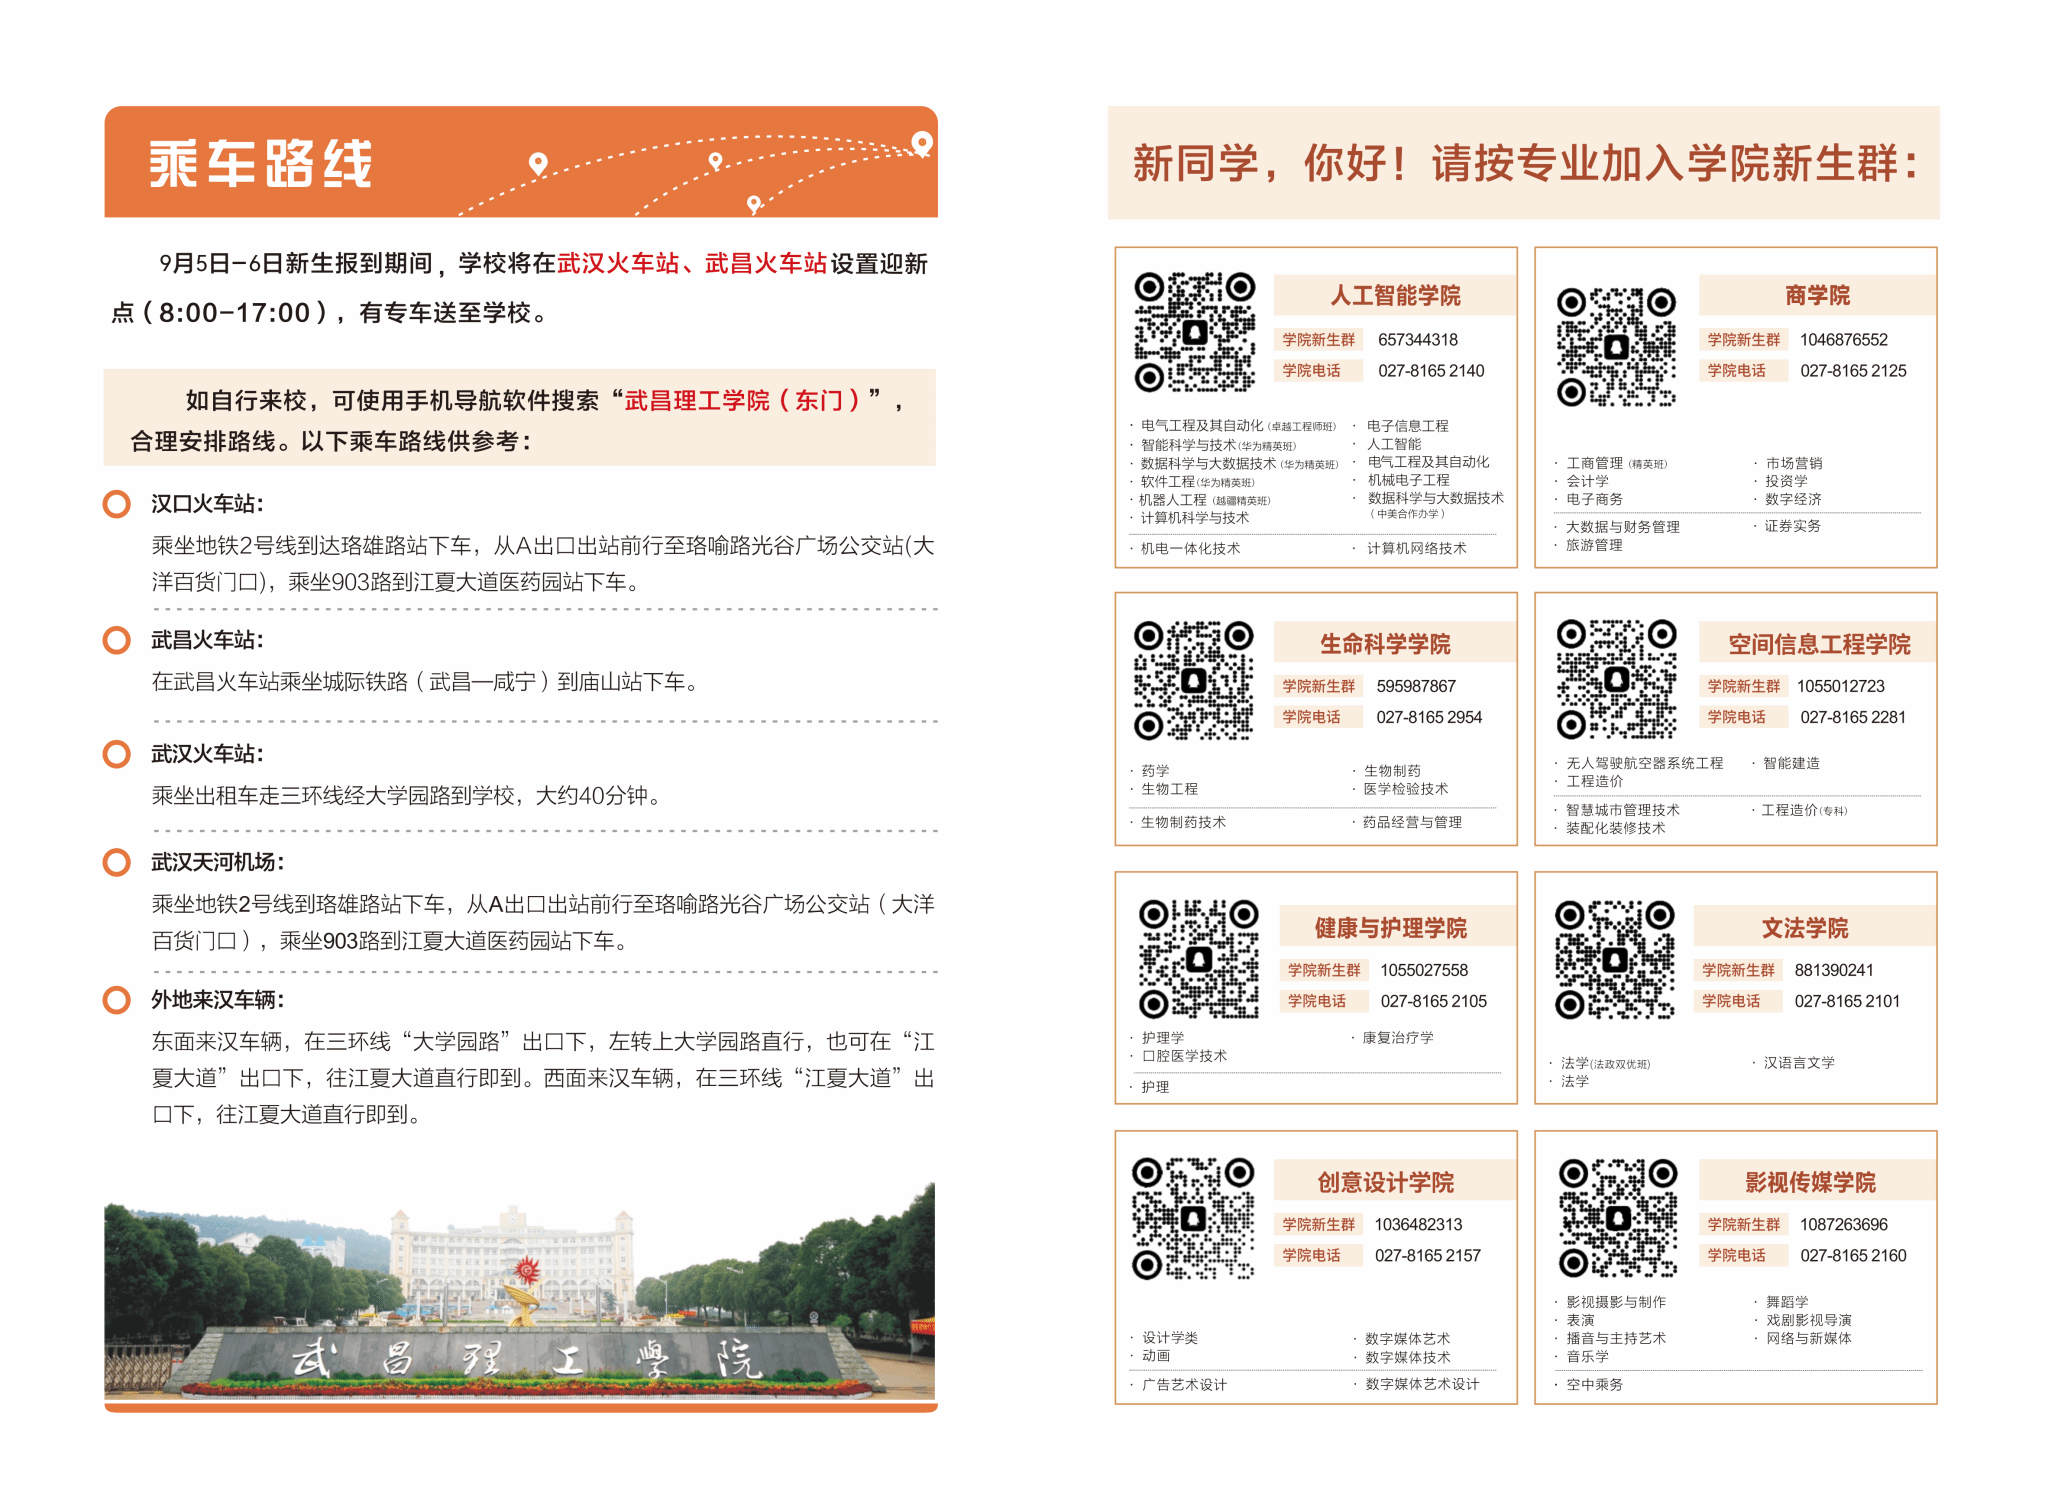This screenshot has height=1505, width=2048.
Task: Click the 外地来汉车辆: route heading
Action: (218, 1000)
